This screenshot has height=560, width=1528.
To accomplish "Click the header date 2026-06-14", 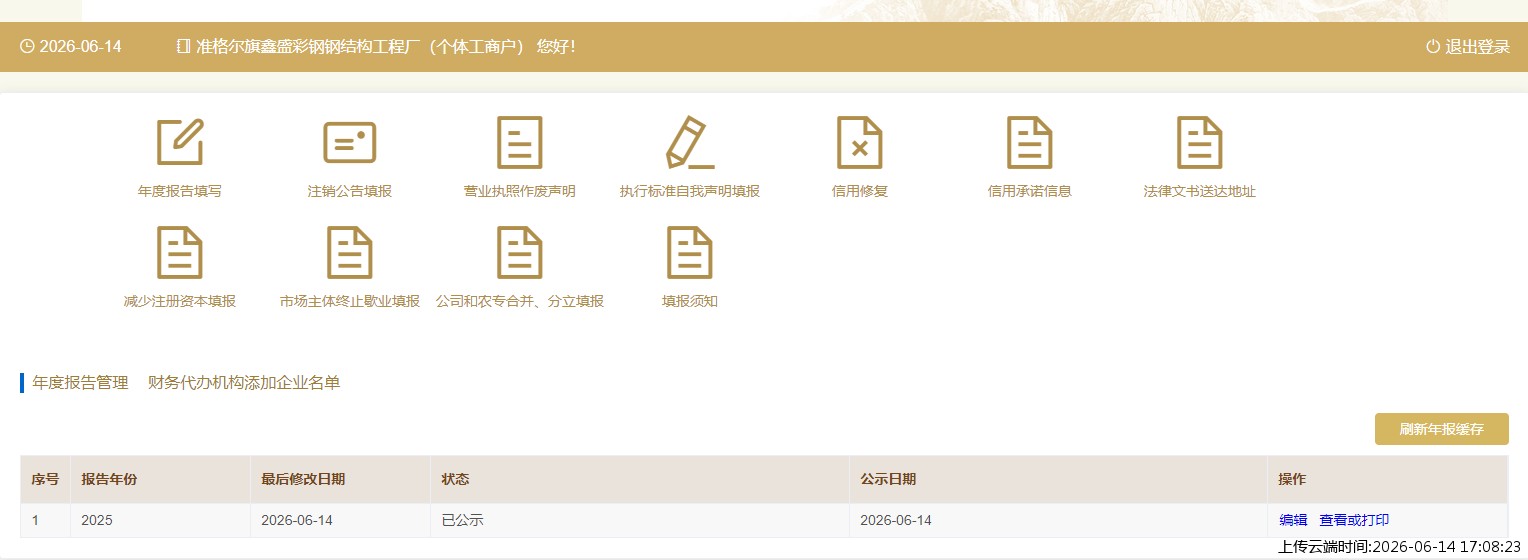I will click(x=80, y=47).
